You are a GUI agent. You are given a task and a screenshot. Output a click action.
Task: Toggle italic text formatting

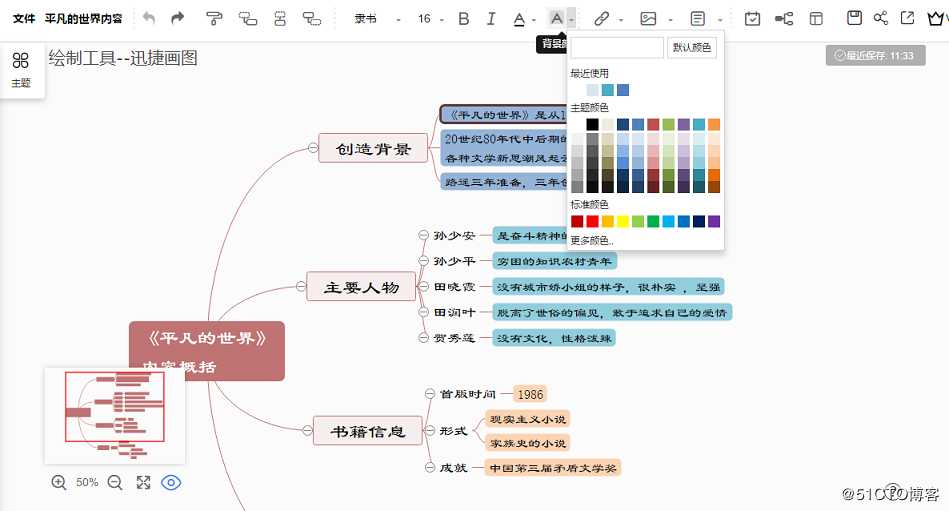click(491, 19)
